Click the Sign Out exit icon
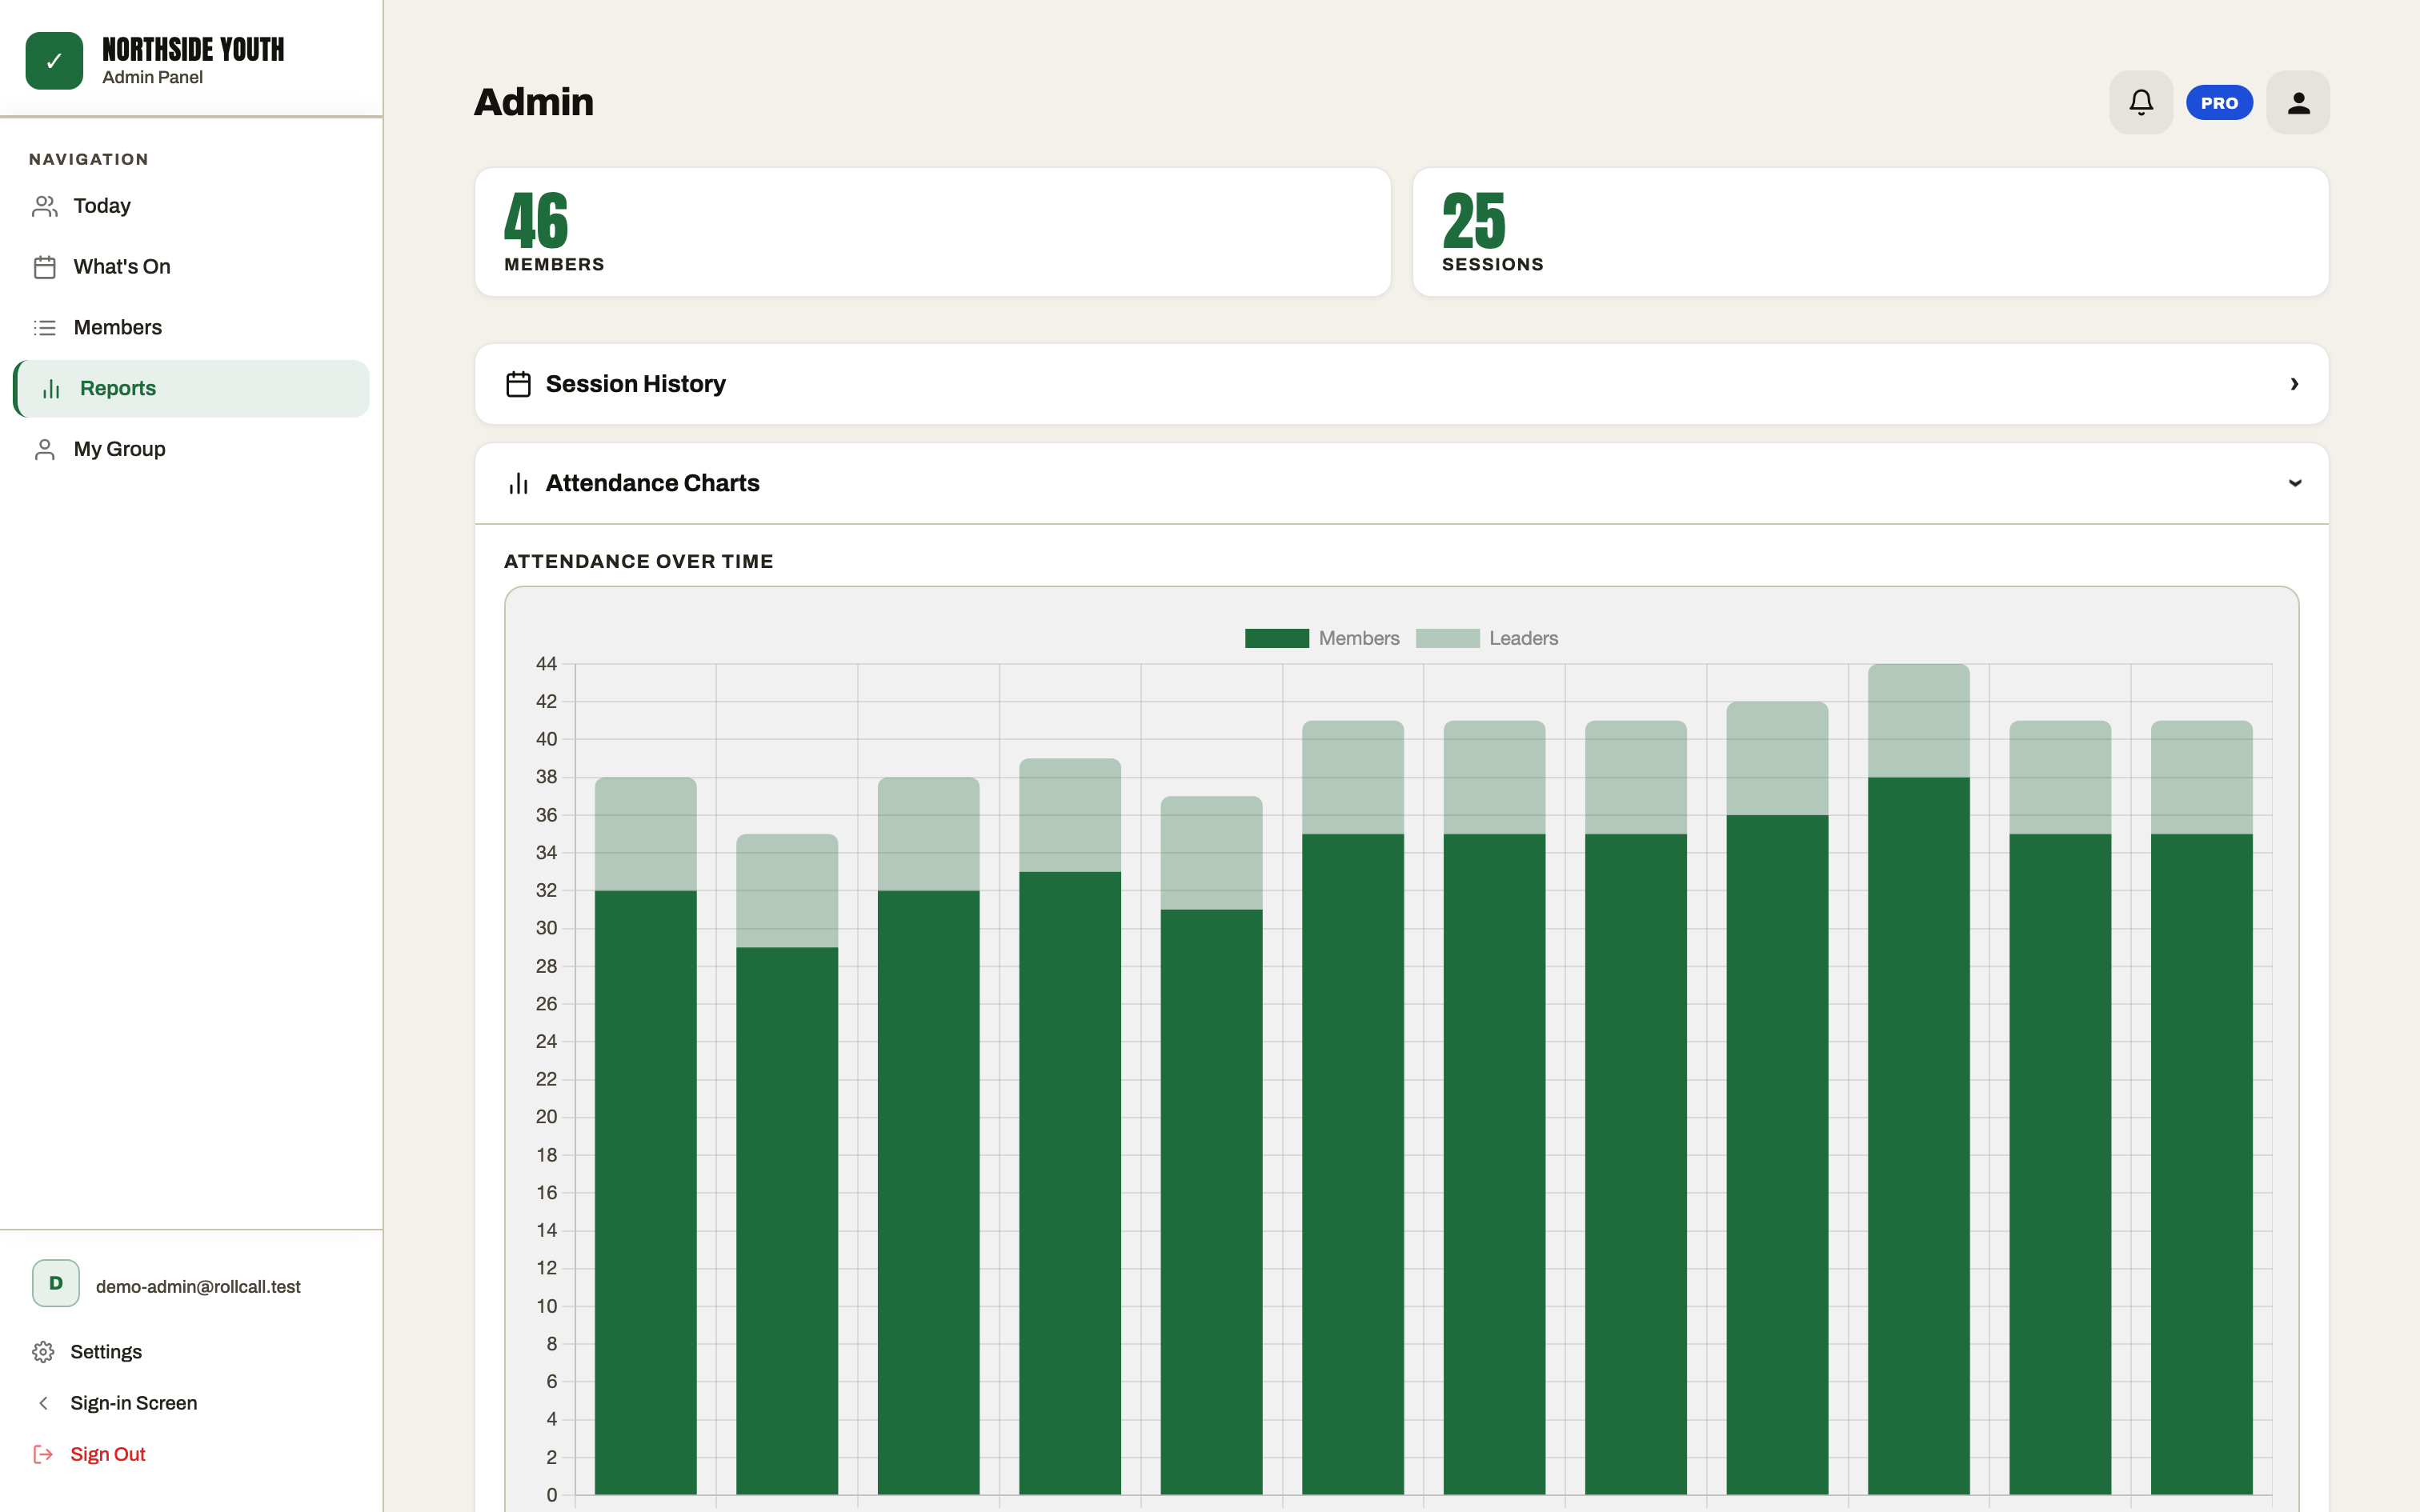 click(43, 1454)
